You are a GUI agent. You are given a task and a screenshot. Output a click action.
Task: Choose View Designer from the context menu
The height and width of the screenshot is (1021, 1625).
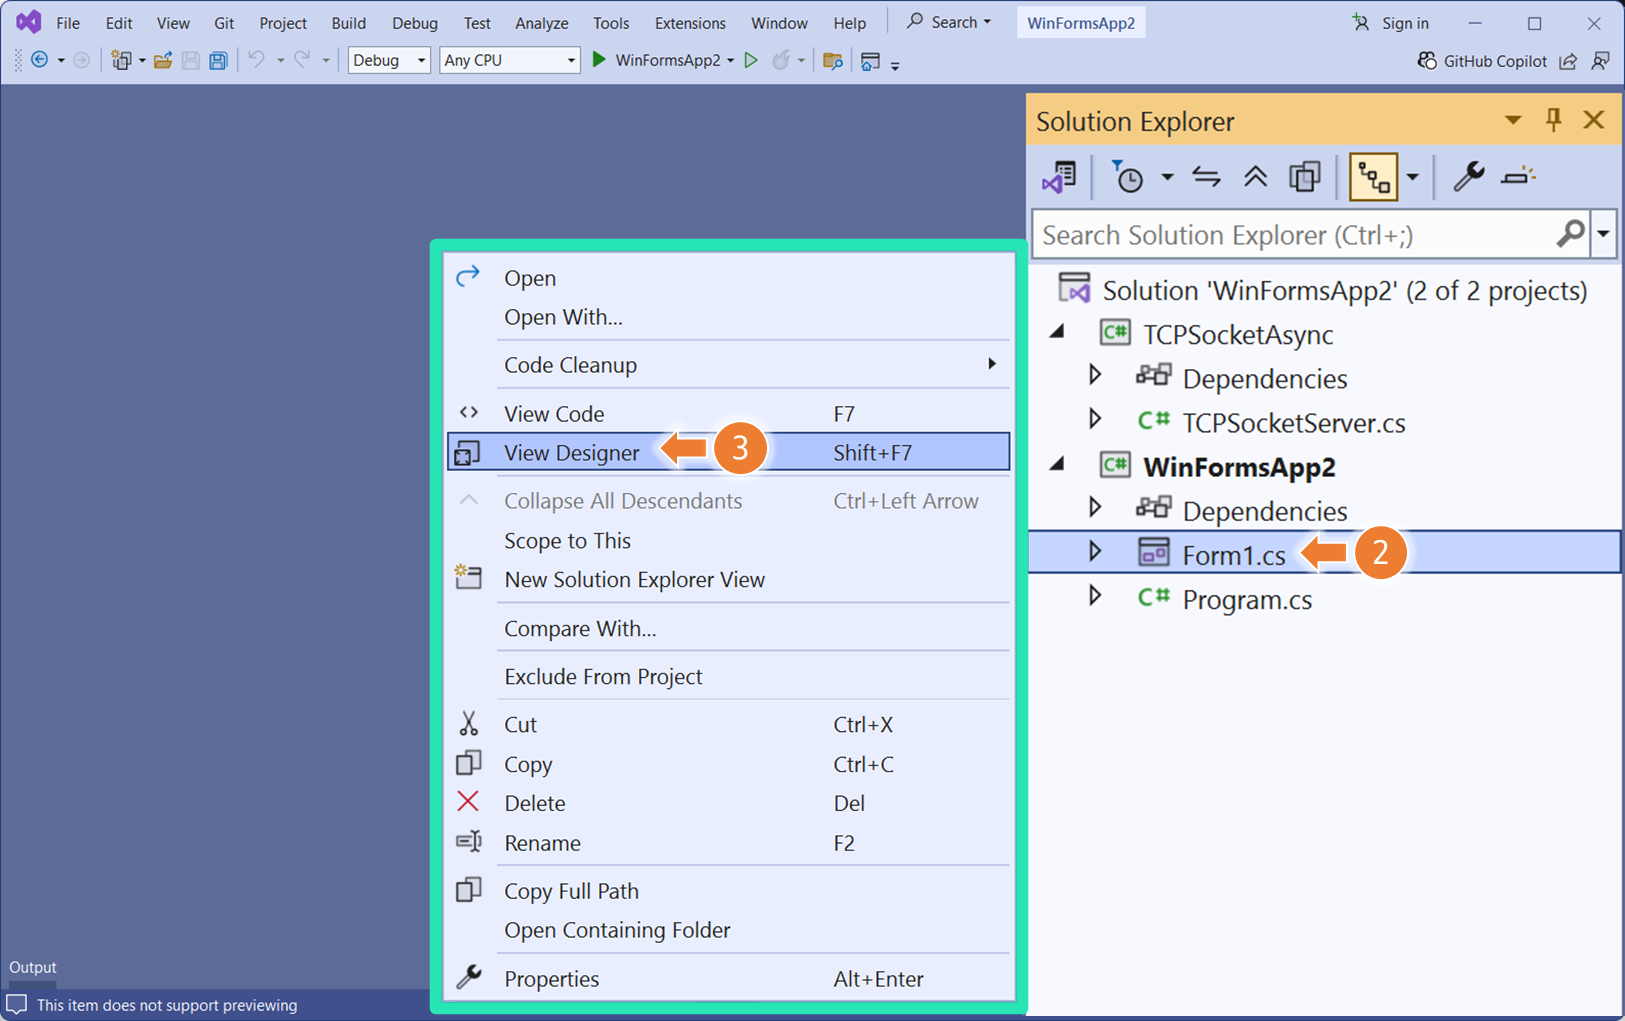(x=728, y=452)
